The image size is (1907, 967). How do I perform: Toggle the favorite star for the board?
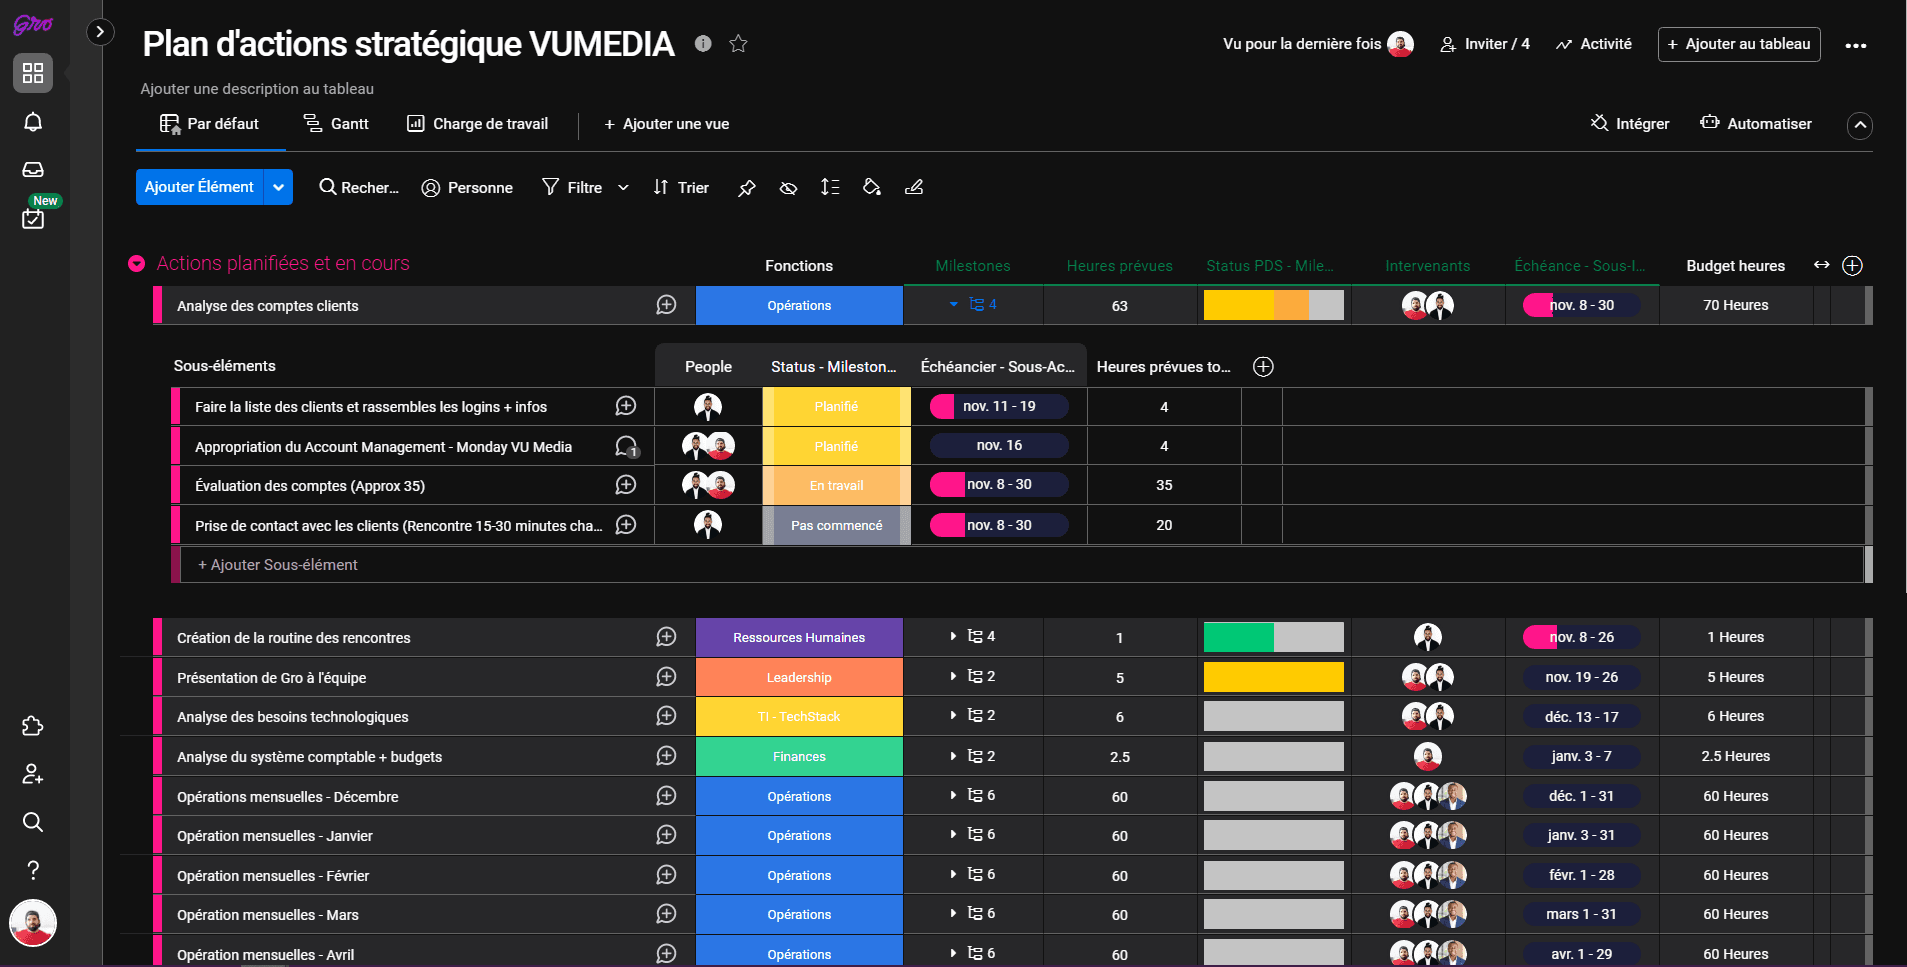click(x=738, y=43)
